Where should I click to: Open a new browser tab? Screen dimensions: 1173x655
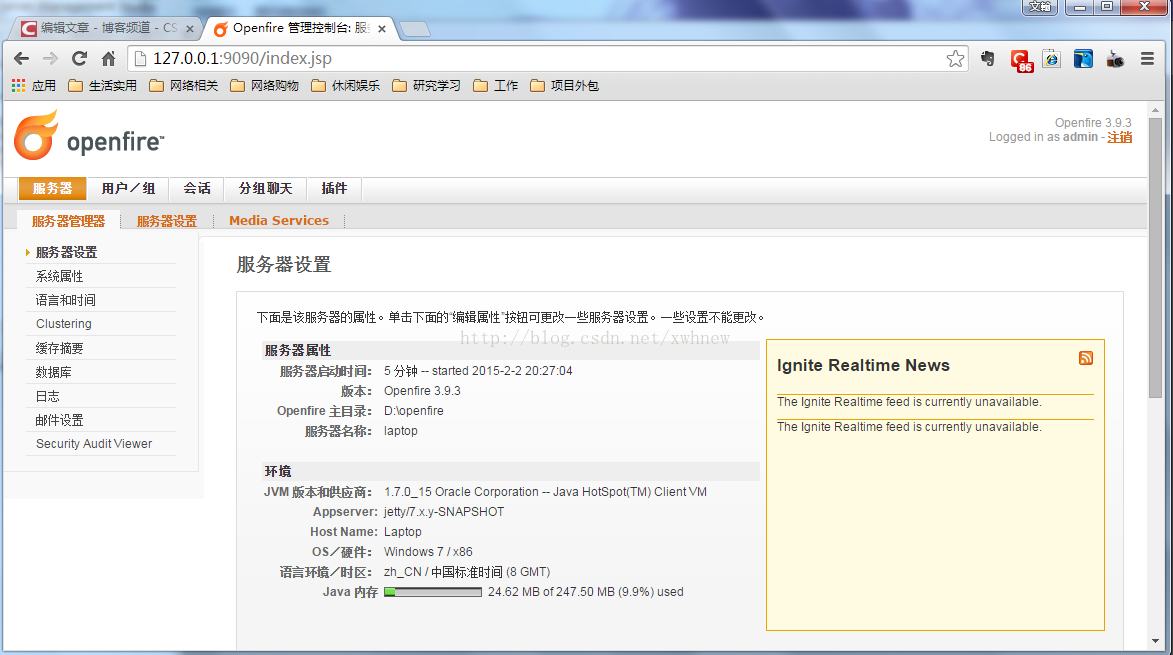point(414,29)
